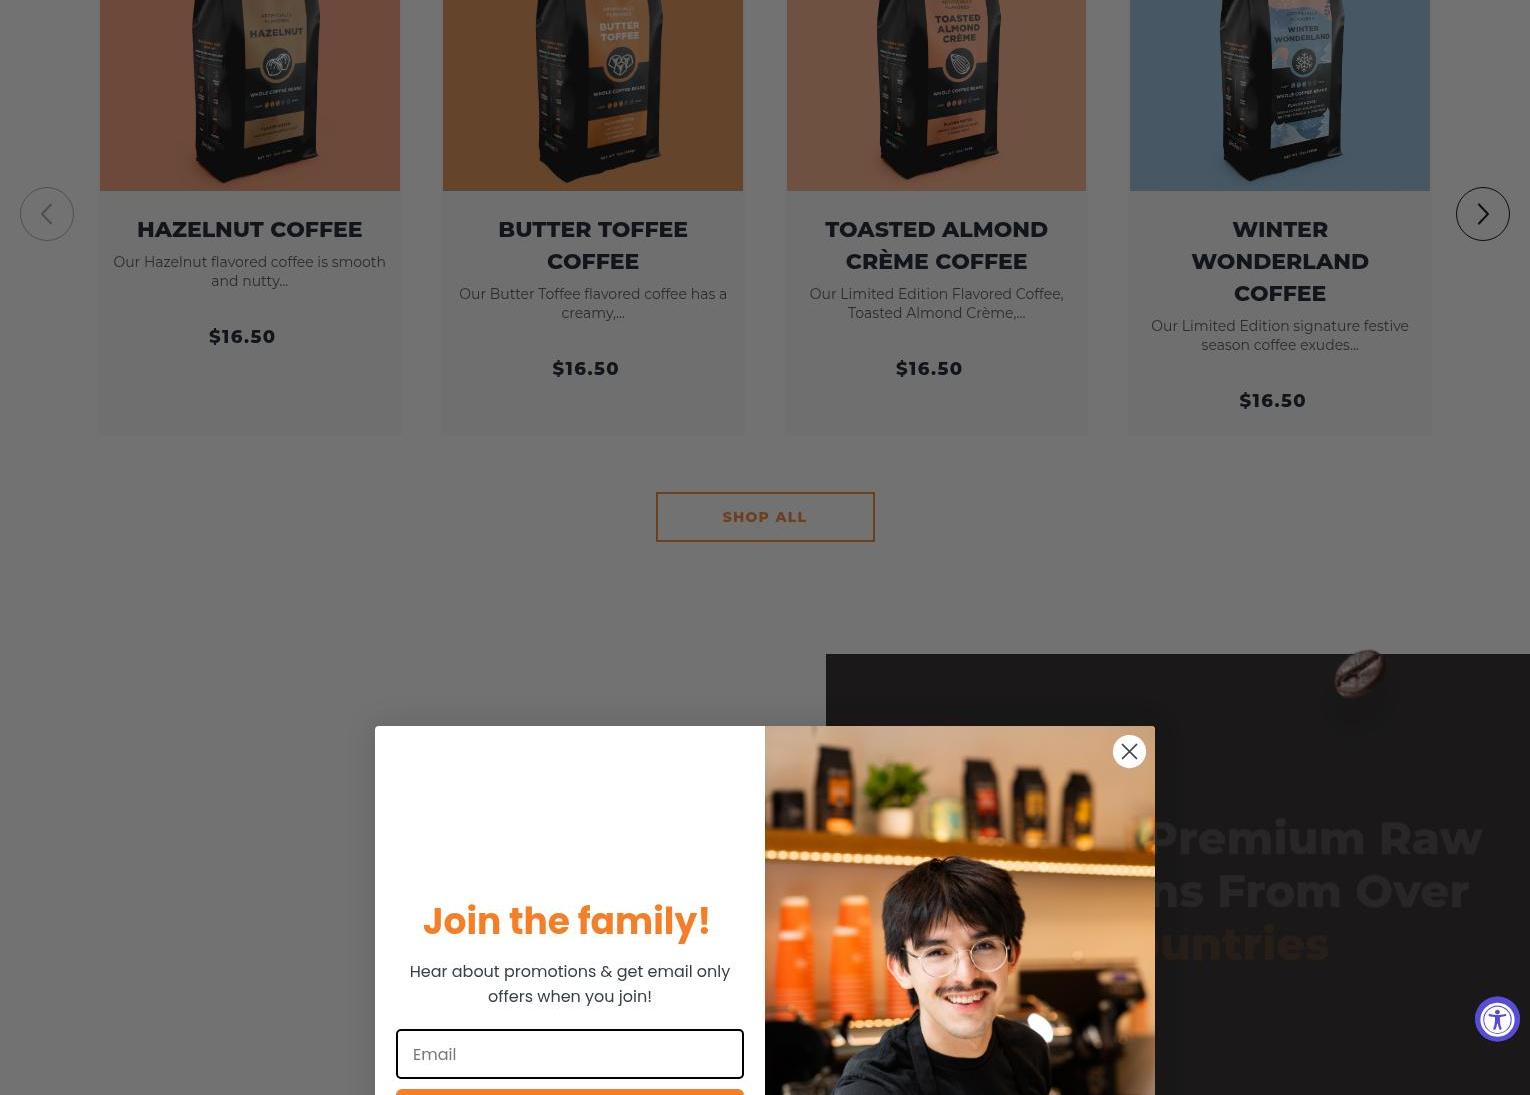
Task: Open Winter Wonderland Coffee title link
Action: [1280, 261]
